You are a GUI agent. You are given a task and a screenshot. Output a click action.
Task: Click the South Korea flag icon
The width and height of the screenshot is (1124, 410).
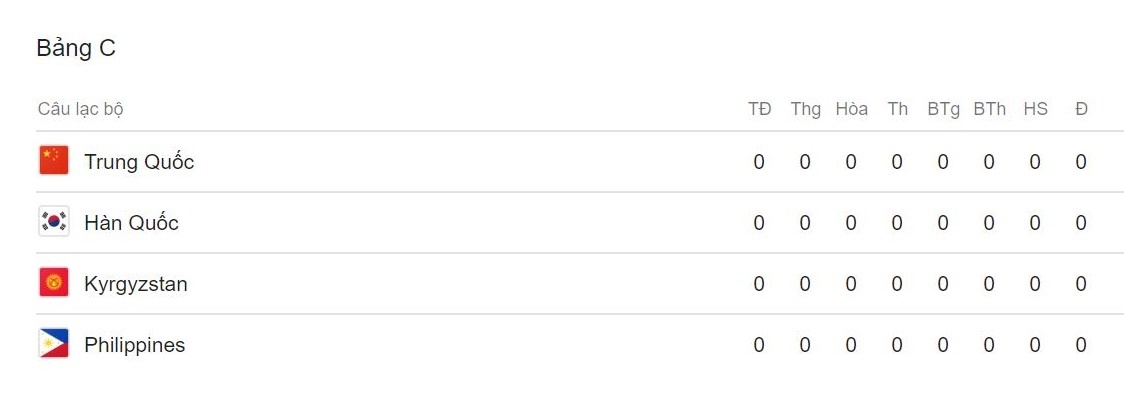53,222
